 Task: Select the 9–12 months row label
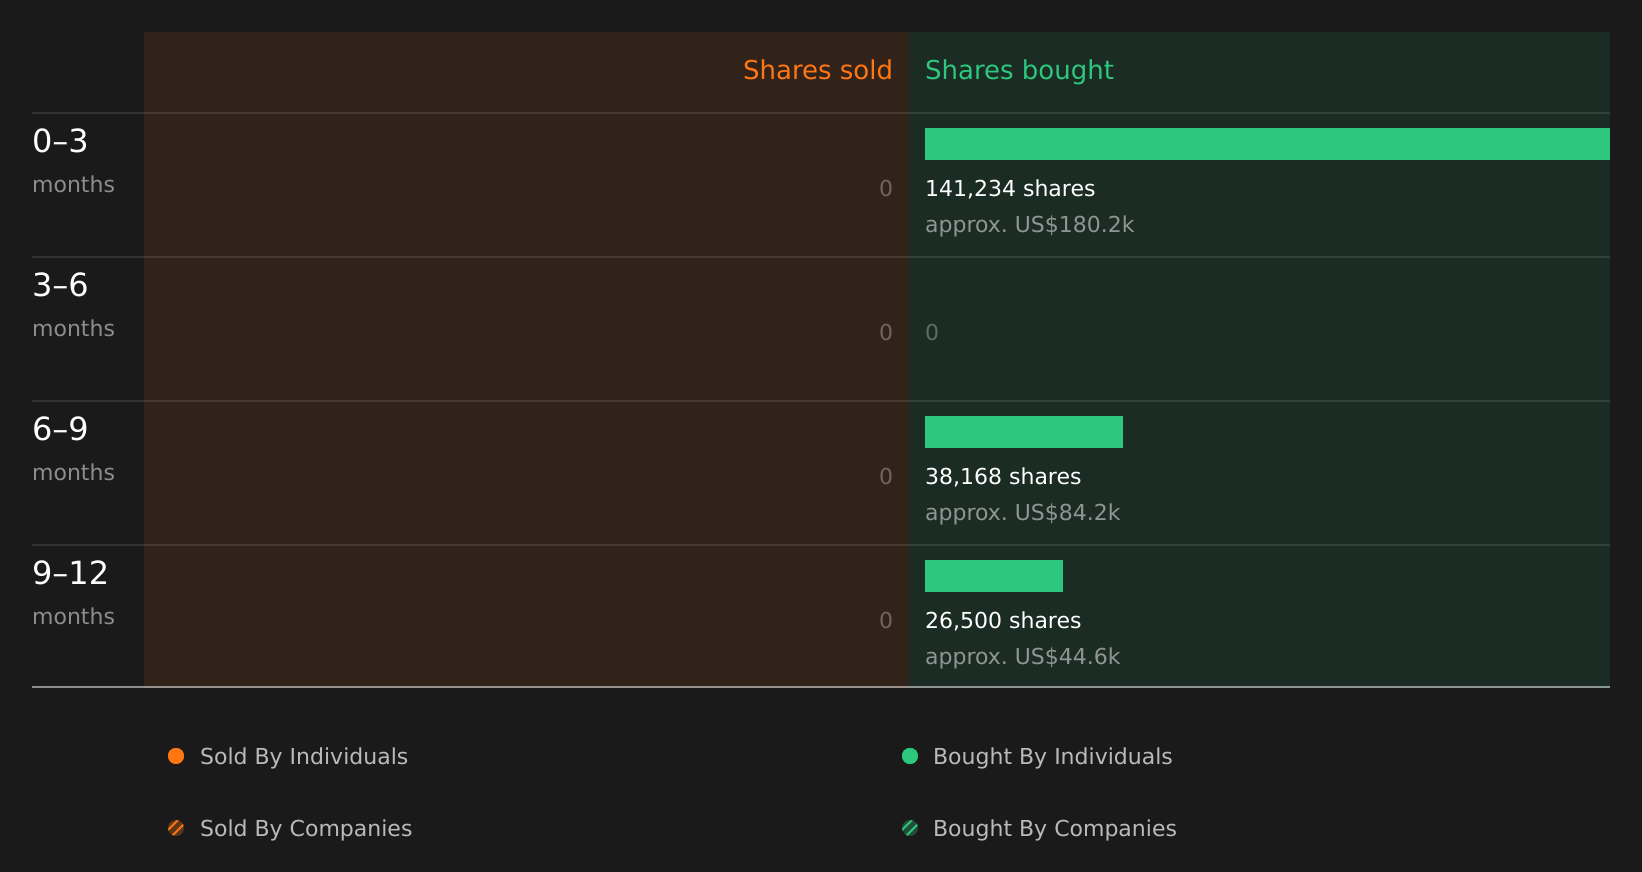click(73, 593)
